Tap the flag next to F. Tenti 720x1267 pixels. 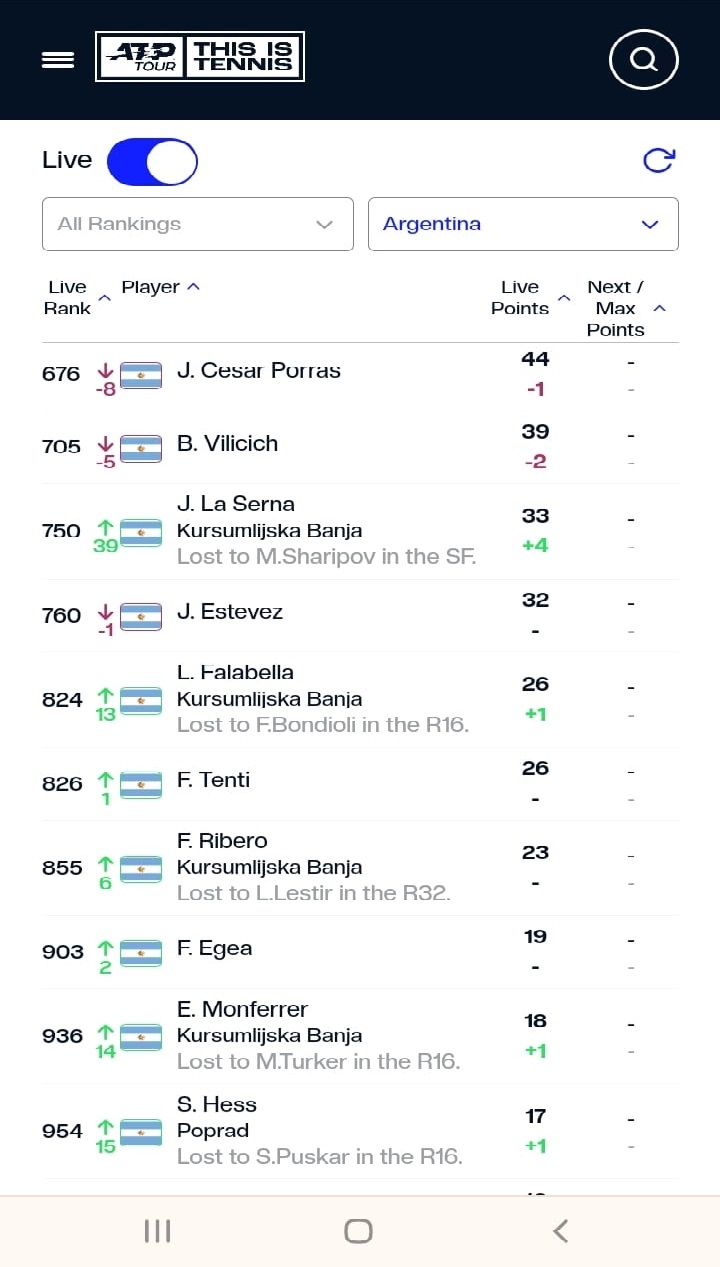141,785
